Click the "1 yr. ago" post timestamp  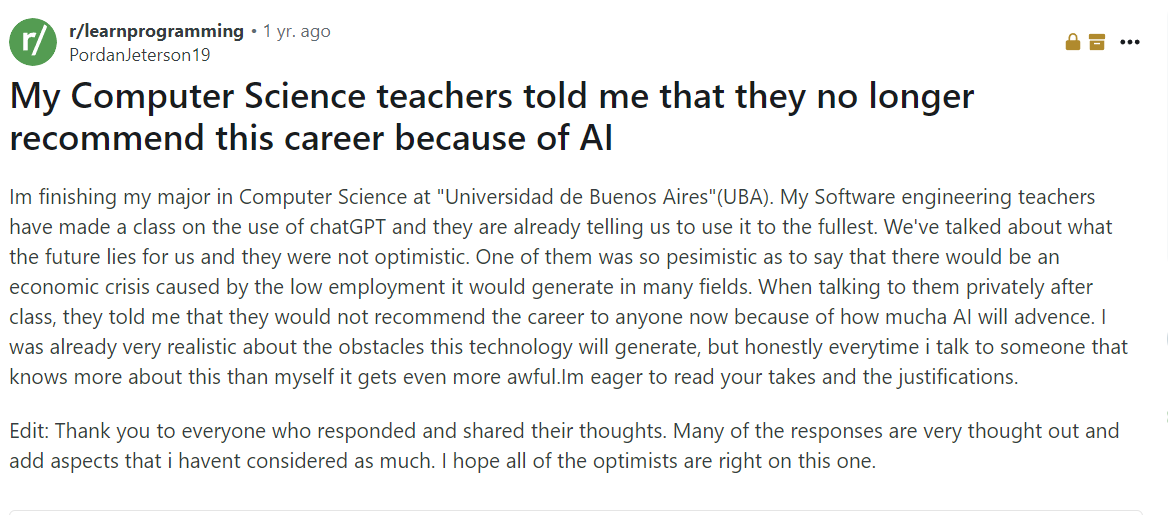click(296, 31)
